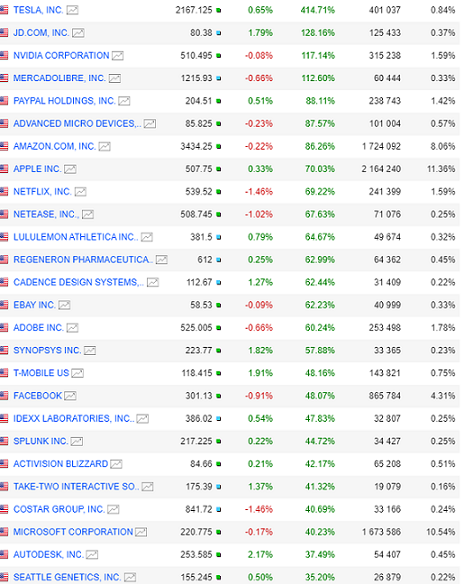This screenshot has height=584, width=464.
Task: Follow the APPLE INC. link
Action: pos(37,169)
